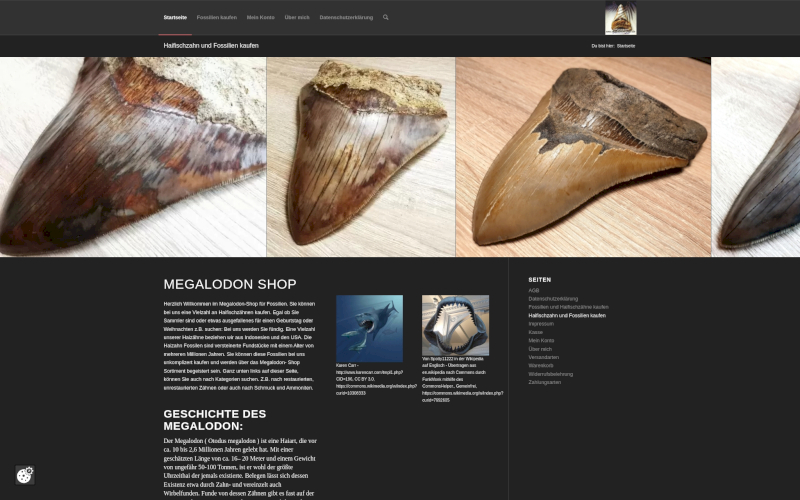Click the Startseite breadcrumb link
Viewport: 800px width, 500px height.
pyautogui.click(x=626, y=46)
